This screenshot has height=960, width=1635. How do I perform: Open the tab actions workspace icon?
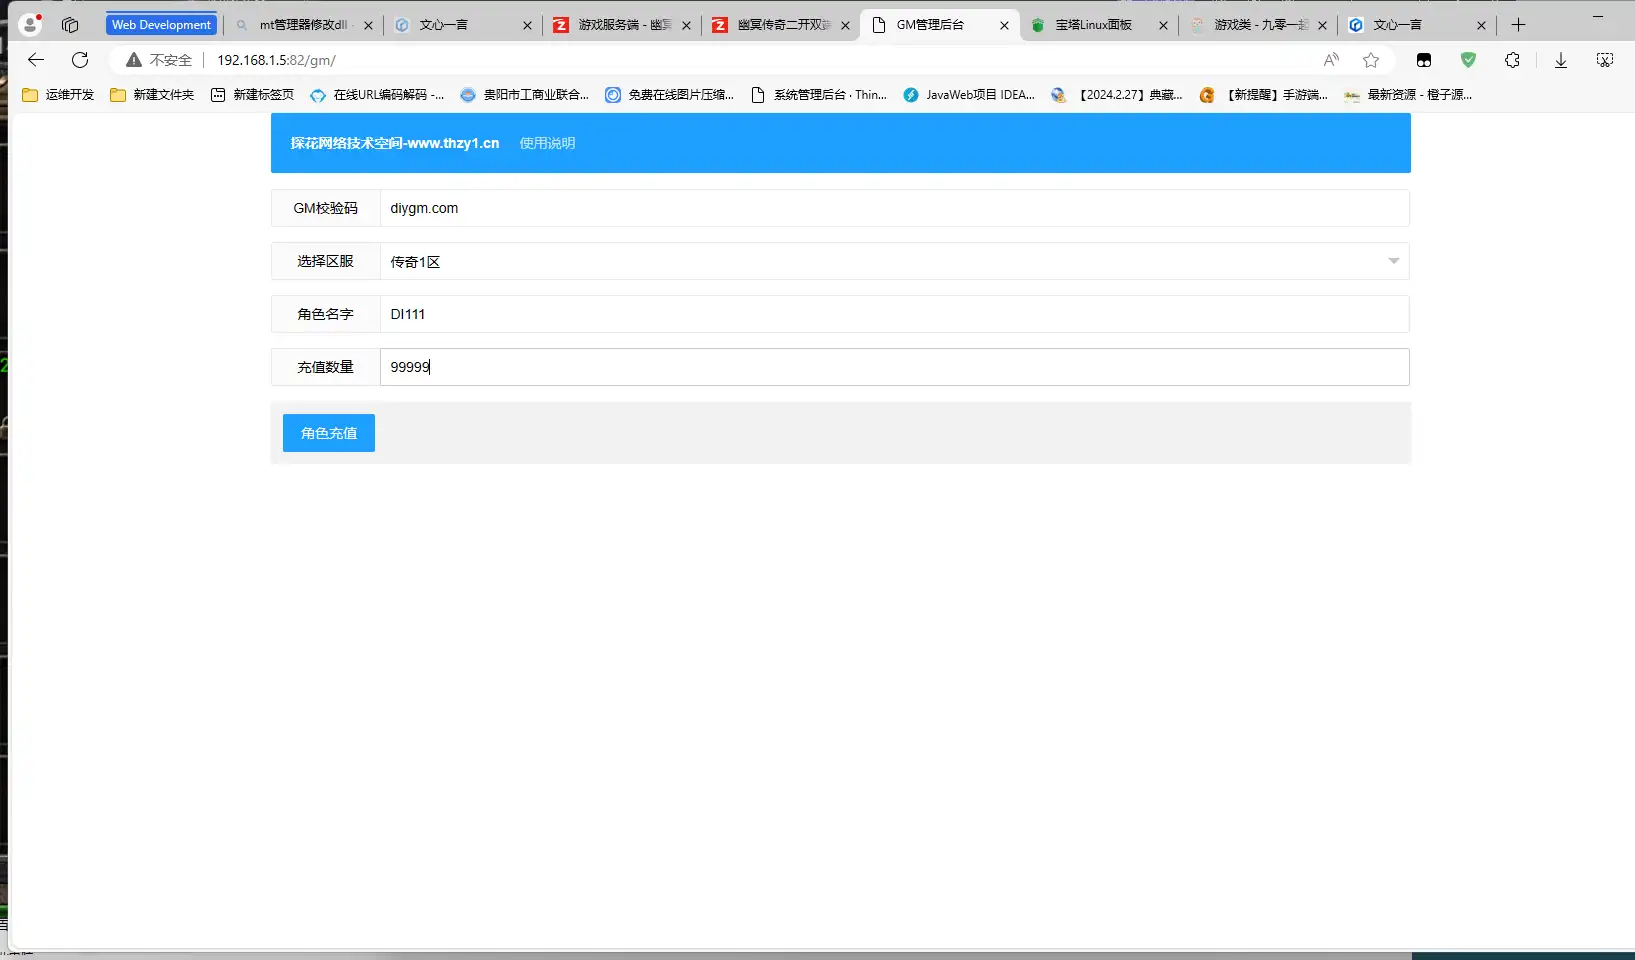coord(70,25)
